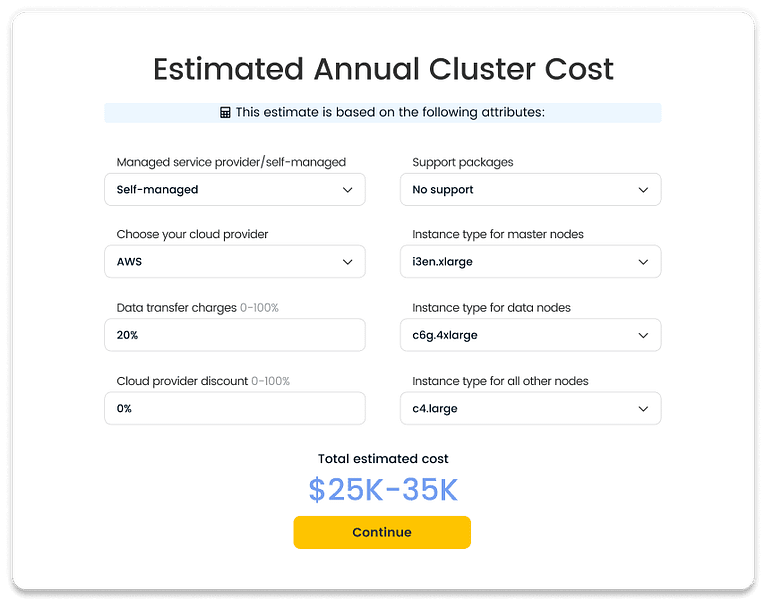
Task: Click the yellow Continue button
Action: click(x=382, y=532)
